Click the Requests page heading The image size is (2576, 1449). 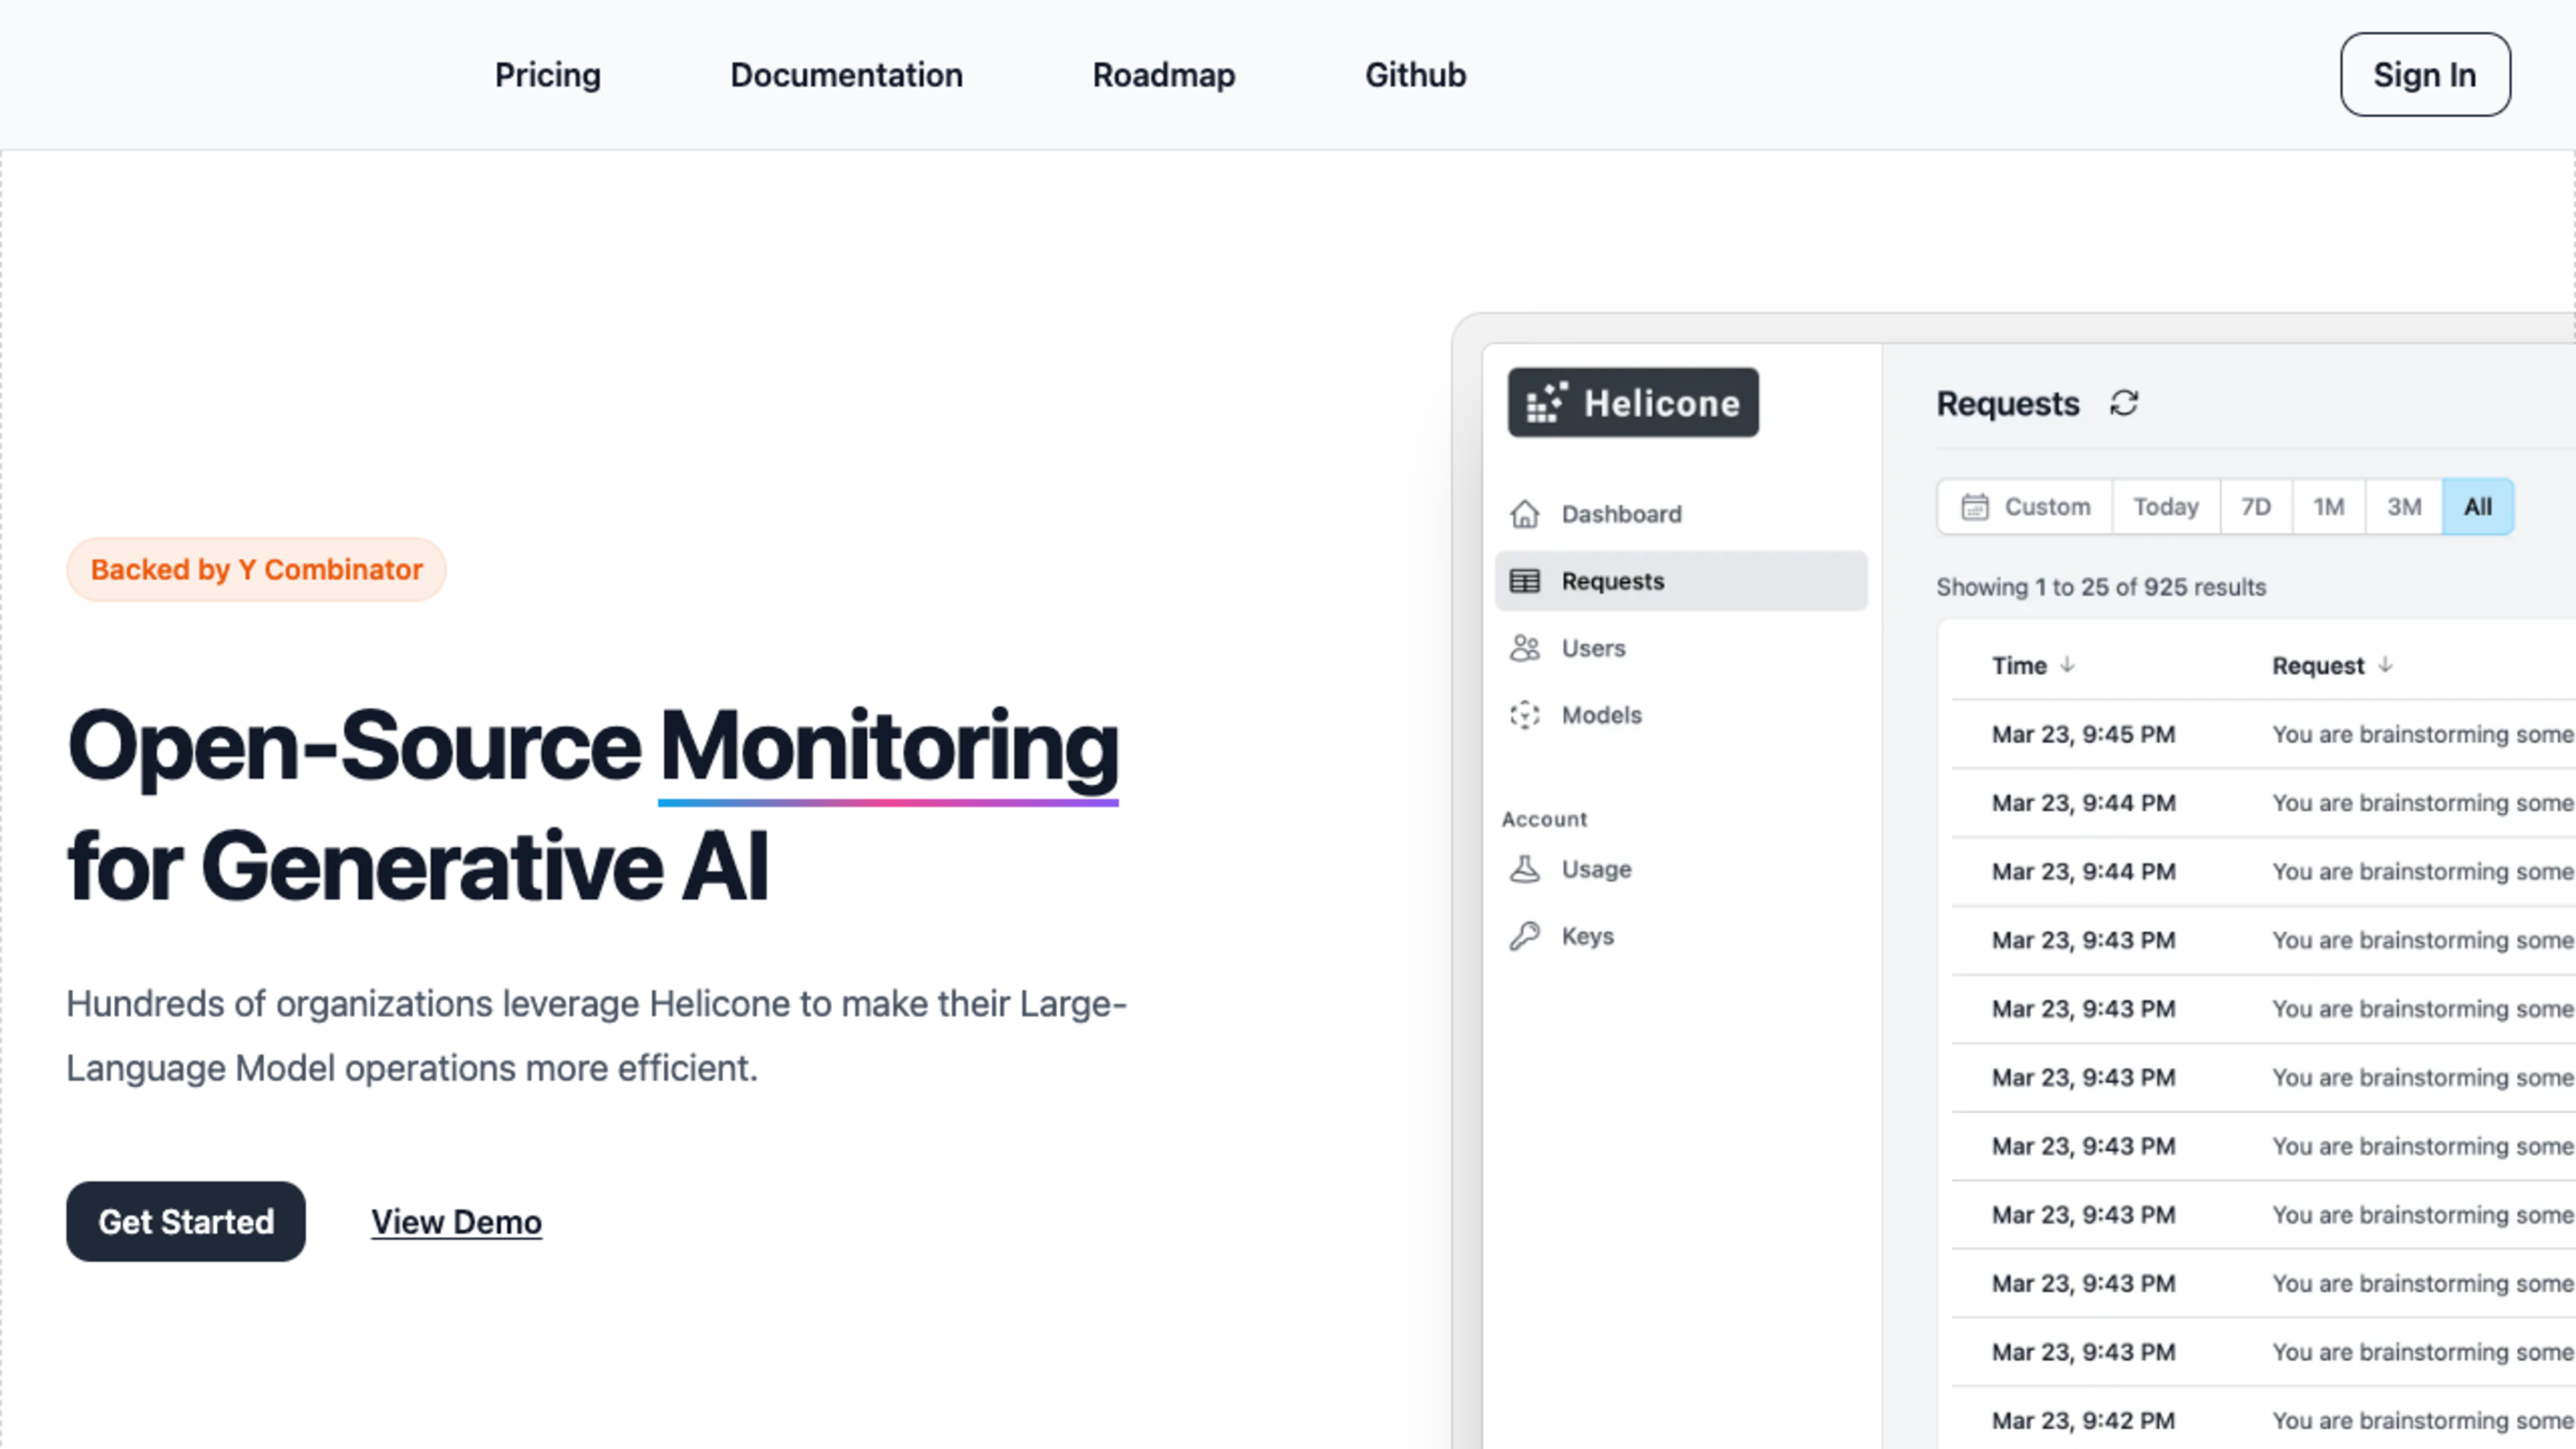[x=2007, y=404]
